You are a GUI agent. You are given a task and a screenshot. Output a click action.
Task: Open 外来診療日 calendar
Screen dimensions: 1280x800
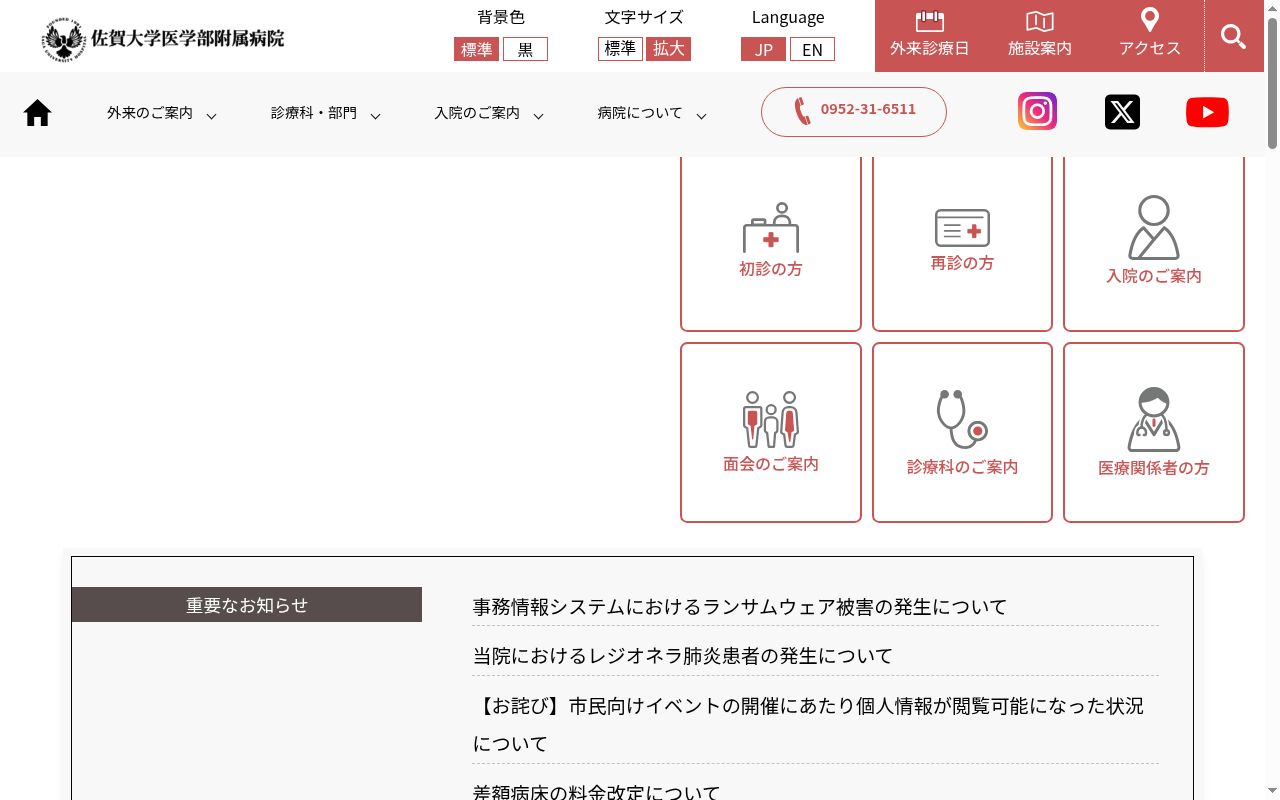coord(930,36)
